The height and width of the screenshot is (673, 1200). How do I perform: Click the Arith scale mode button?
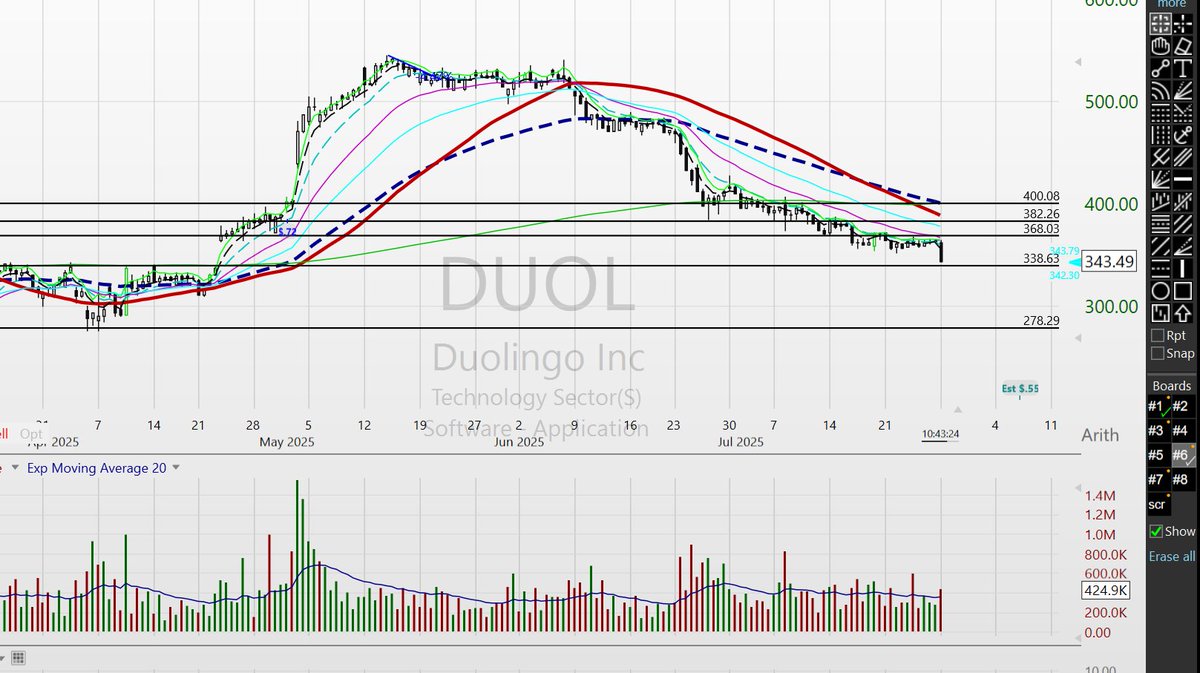1098,435
